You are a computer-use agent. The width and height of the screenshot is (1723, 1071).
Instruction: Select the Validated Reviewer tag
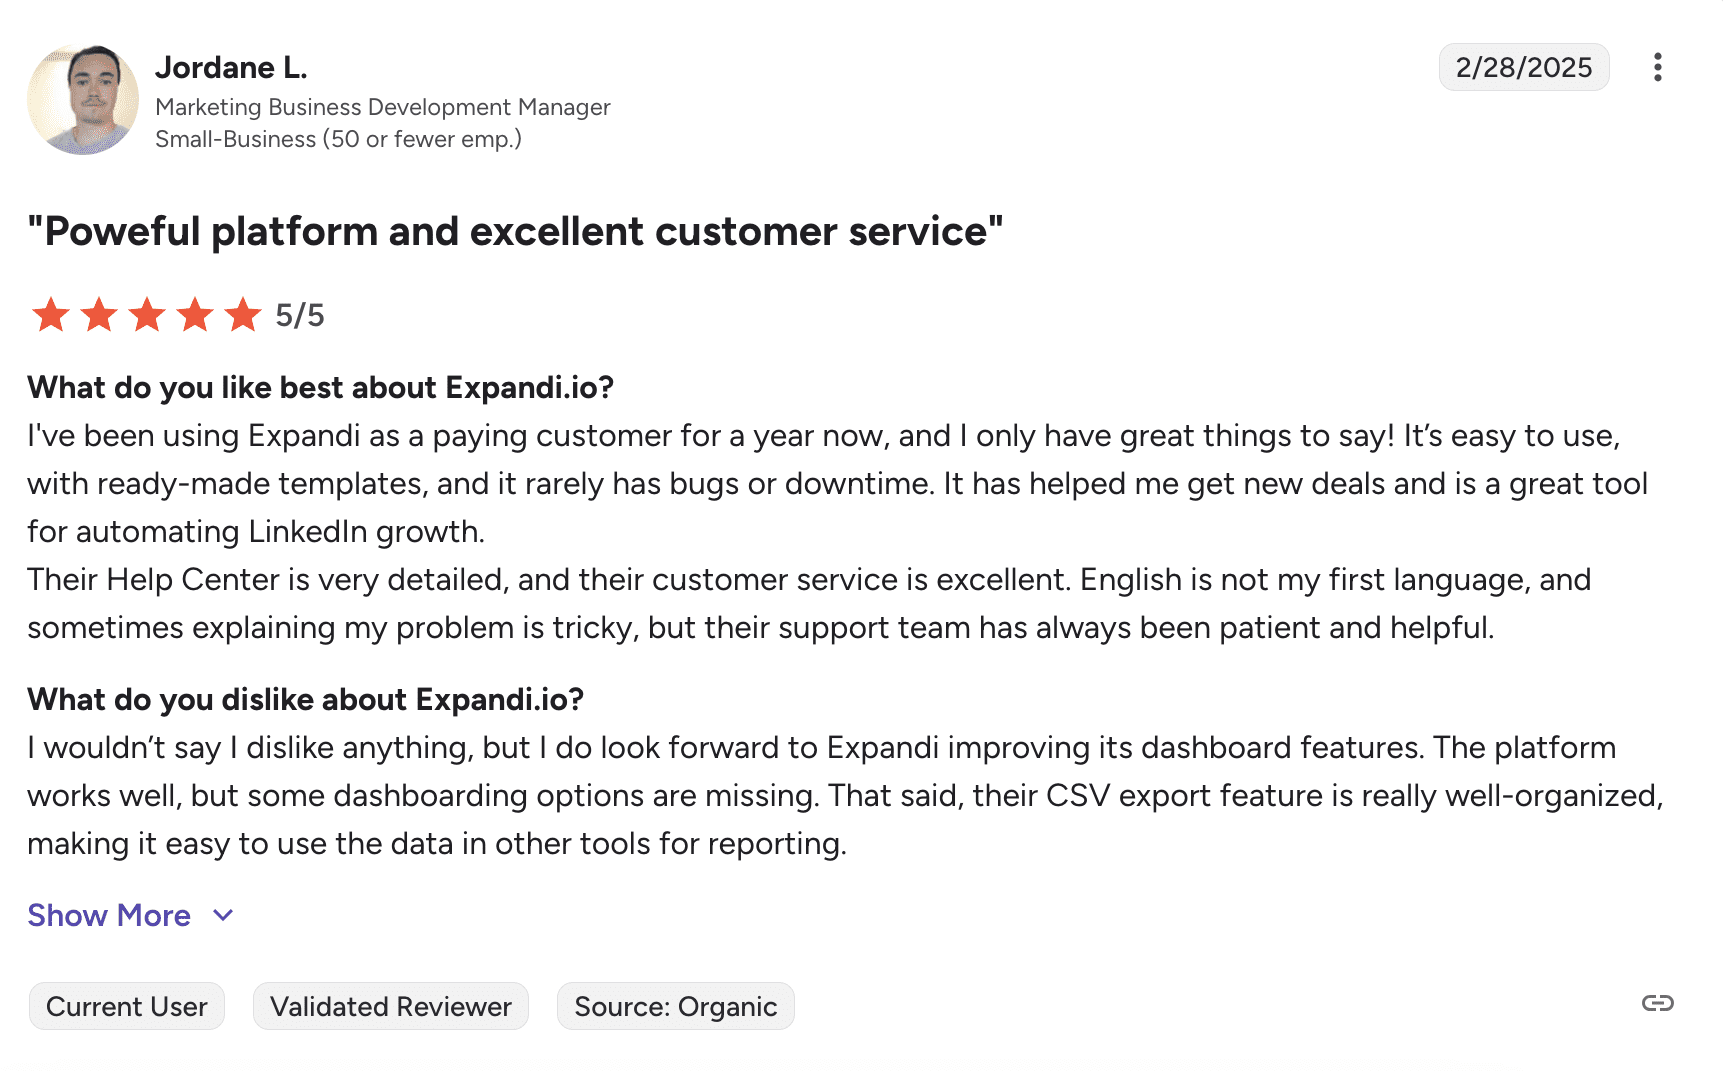coord(391,1006)
